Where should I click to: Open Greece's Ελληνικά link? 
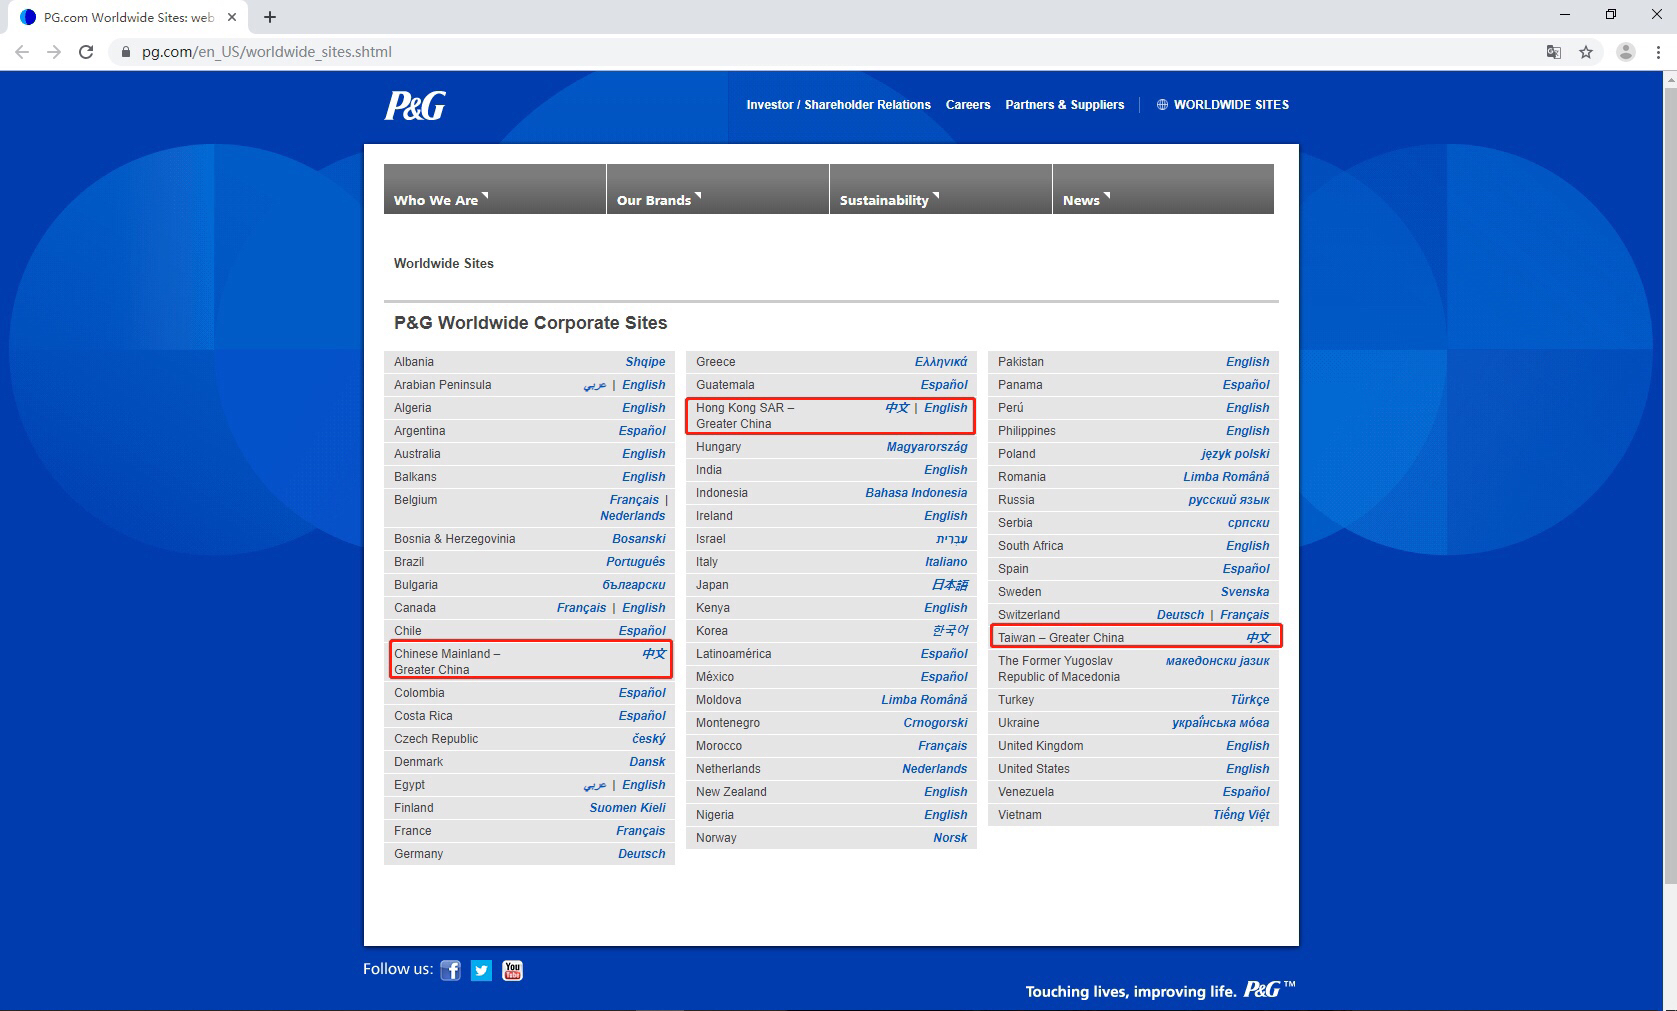tap(941, 362)
